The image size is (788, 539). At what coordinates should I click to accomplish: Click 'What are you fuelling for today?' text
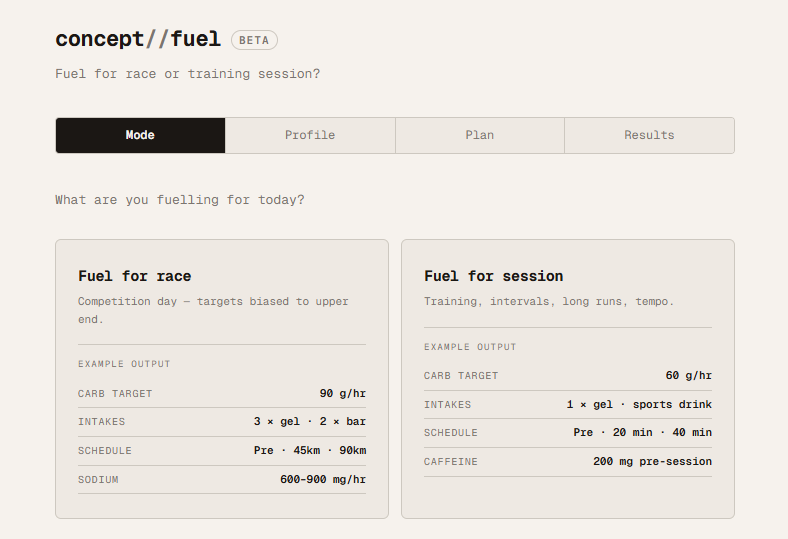pos(180,200)
